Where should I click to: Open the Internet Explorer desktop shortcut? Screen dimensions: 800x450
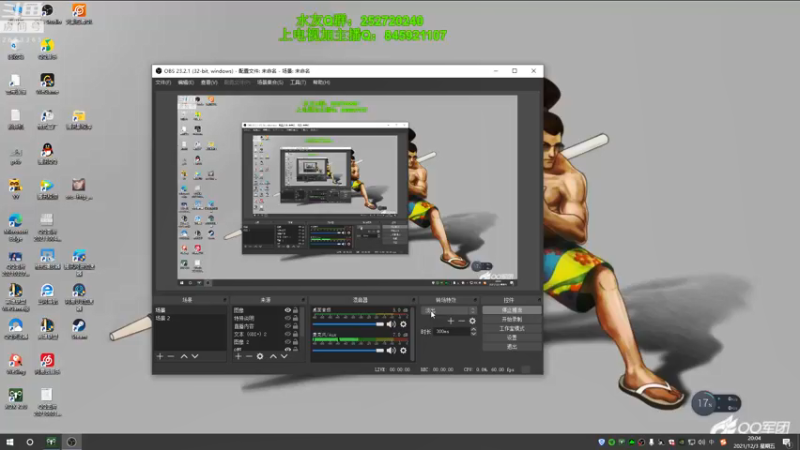[47, 294]
